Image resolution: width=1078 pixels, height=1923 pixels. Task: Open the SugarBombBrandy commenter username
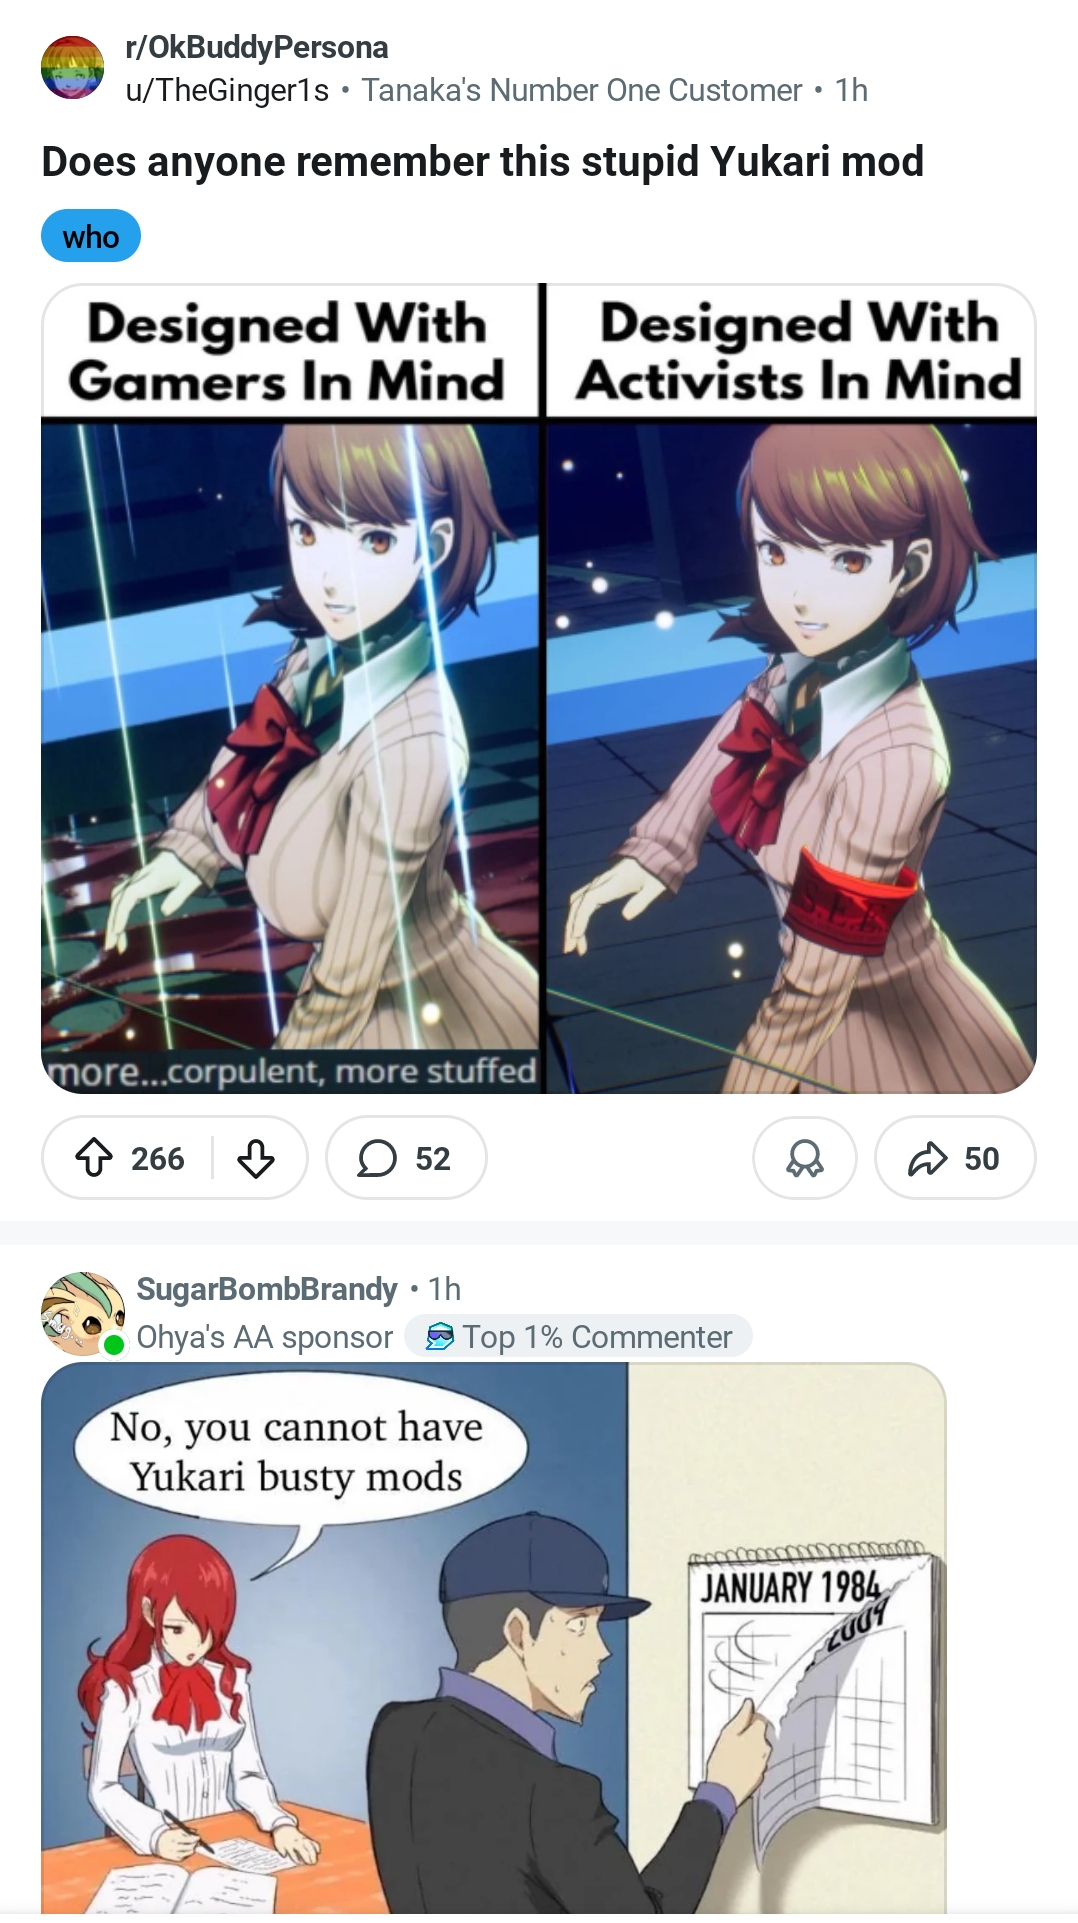[x=267, y=1289]
